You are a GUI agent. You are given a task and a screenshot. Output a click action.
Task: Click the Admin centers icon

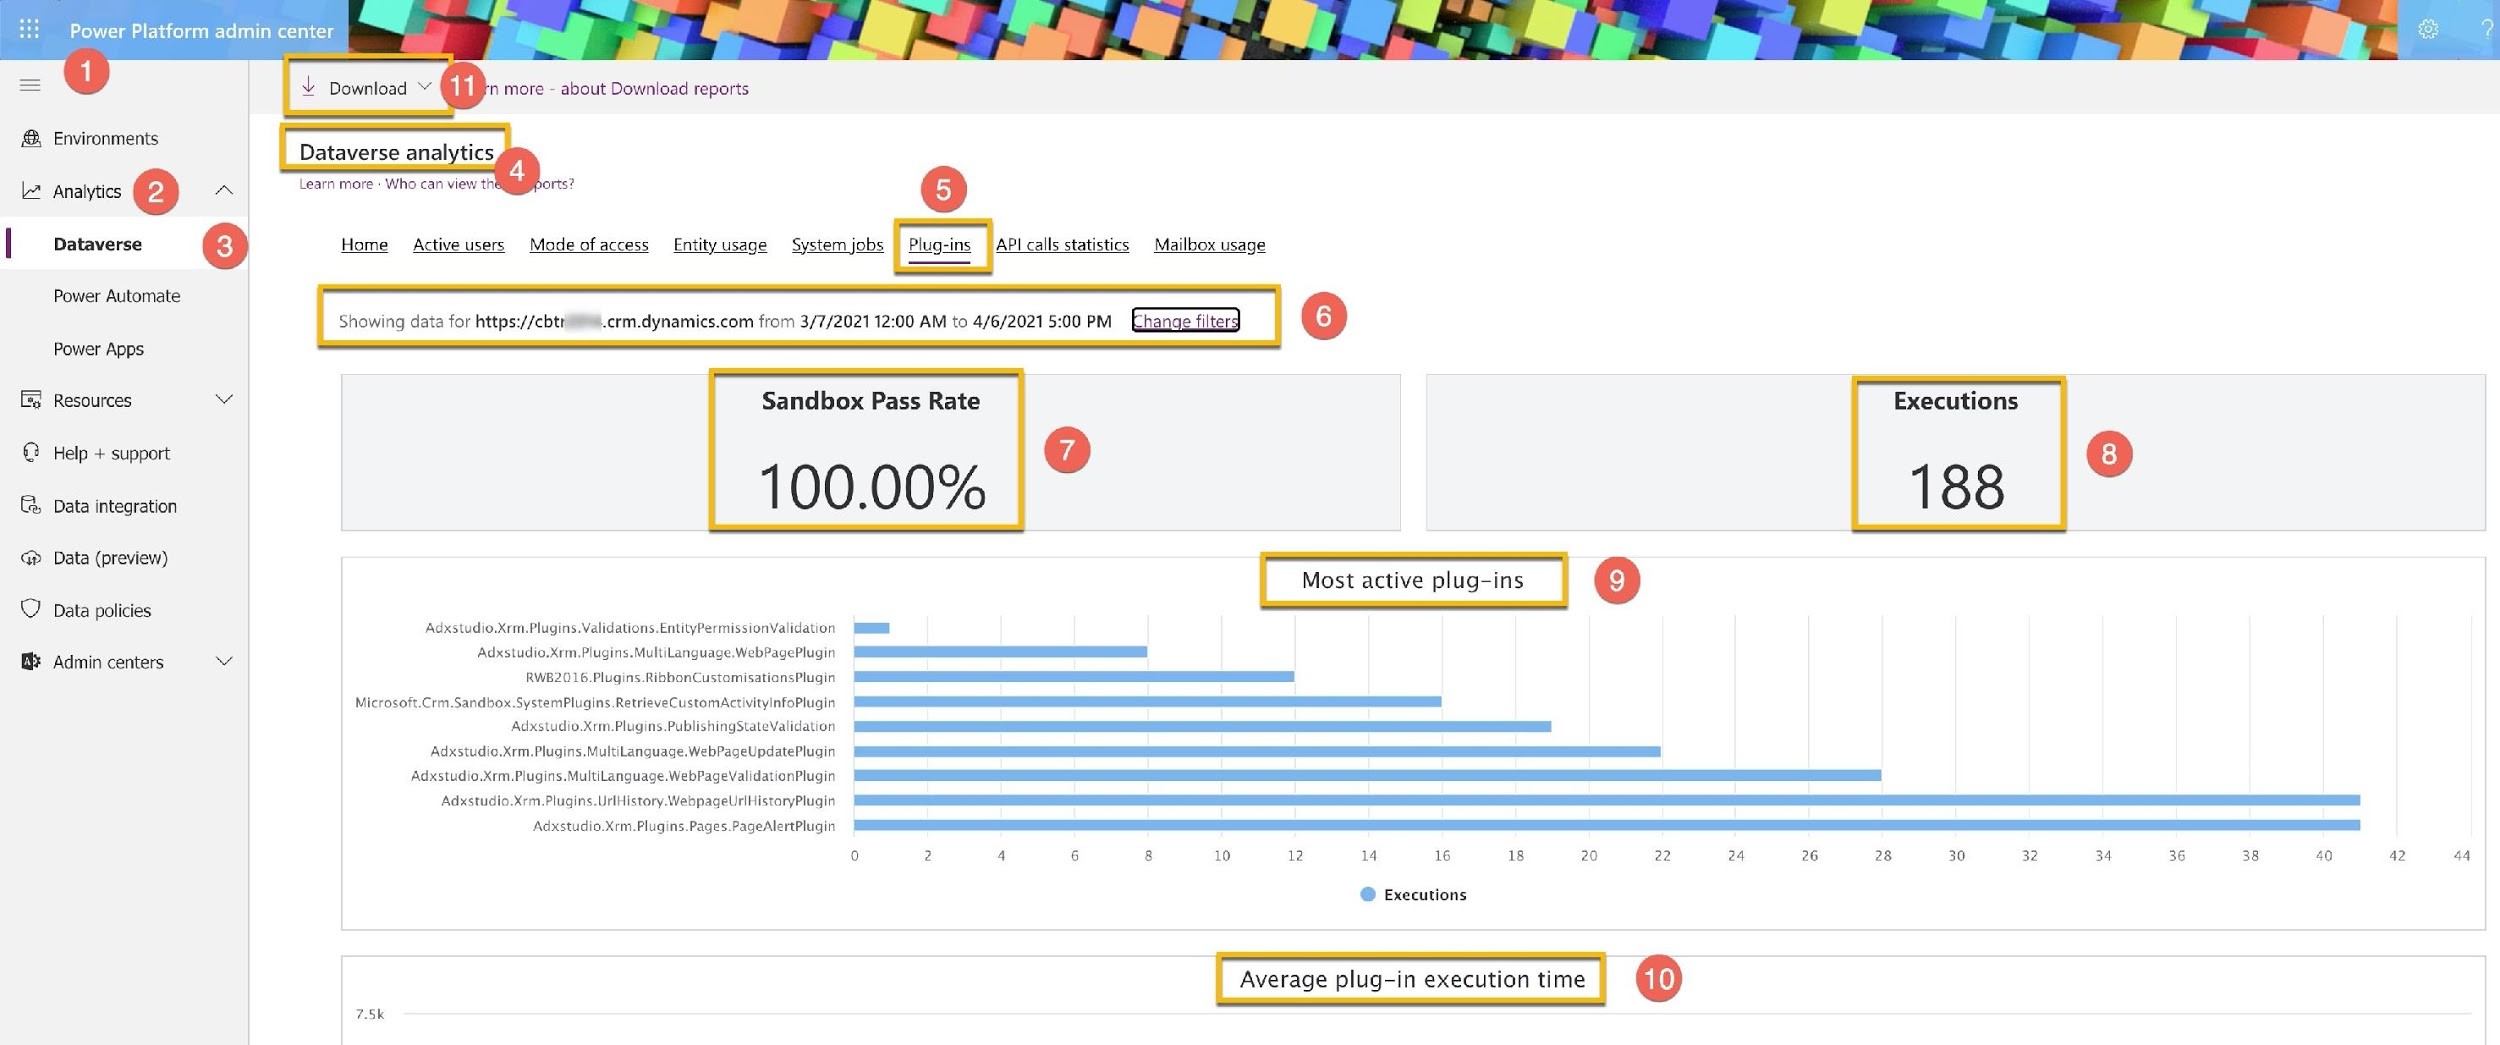click(x=31, y=661)
